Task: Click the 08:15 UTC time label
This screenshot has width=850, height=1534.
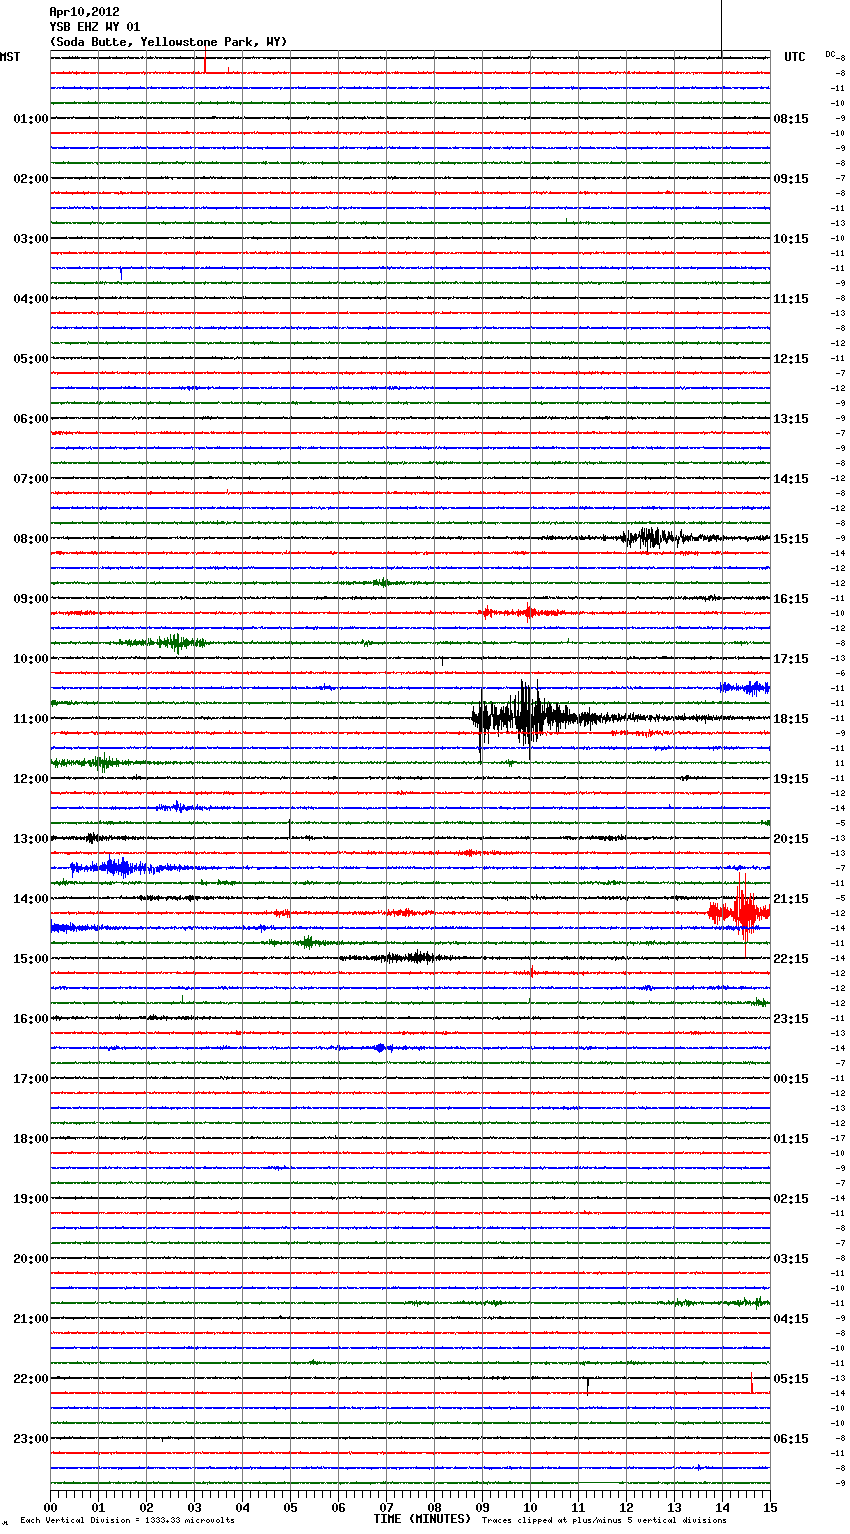Action: click(791, 119)
